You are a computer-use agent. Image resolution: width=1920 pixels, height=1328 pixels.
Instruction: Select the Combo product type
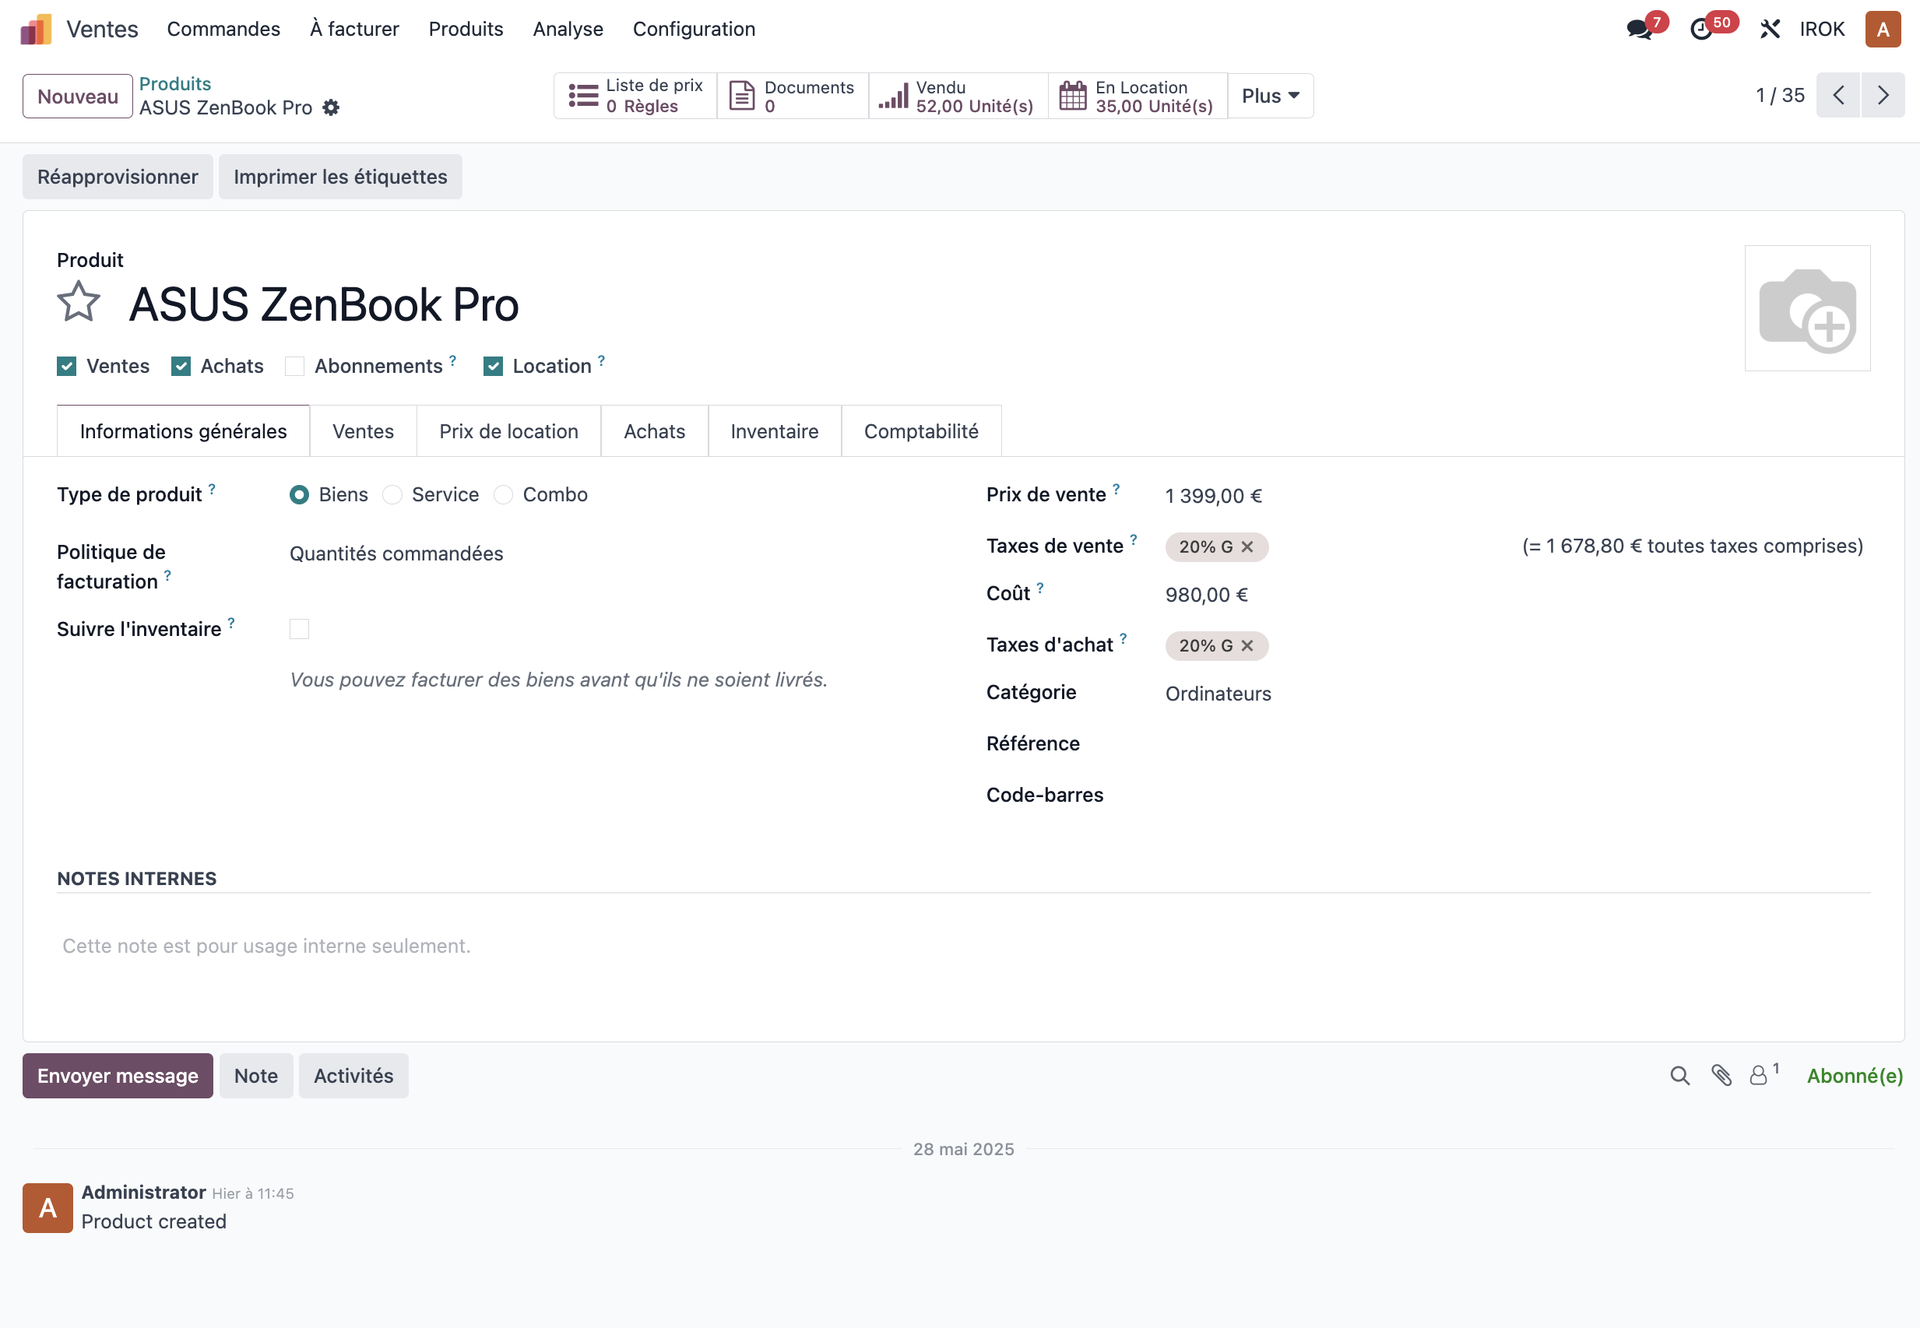tap(504, 495)
